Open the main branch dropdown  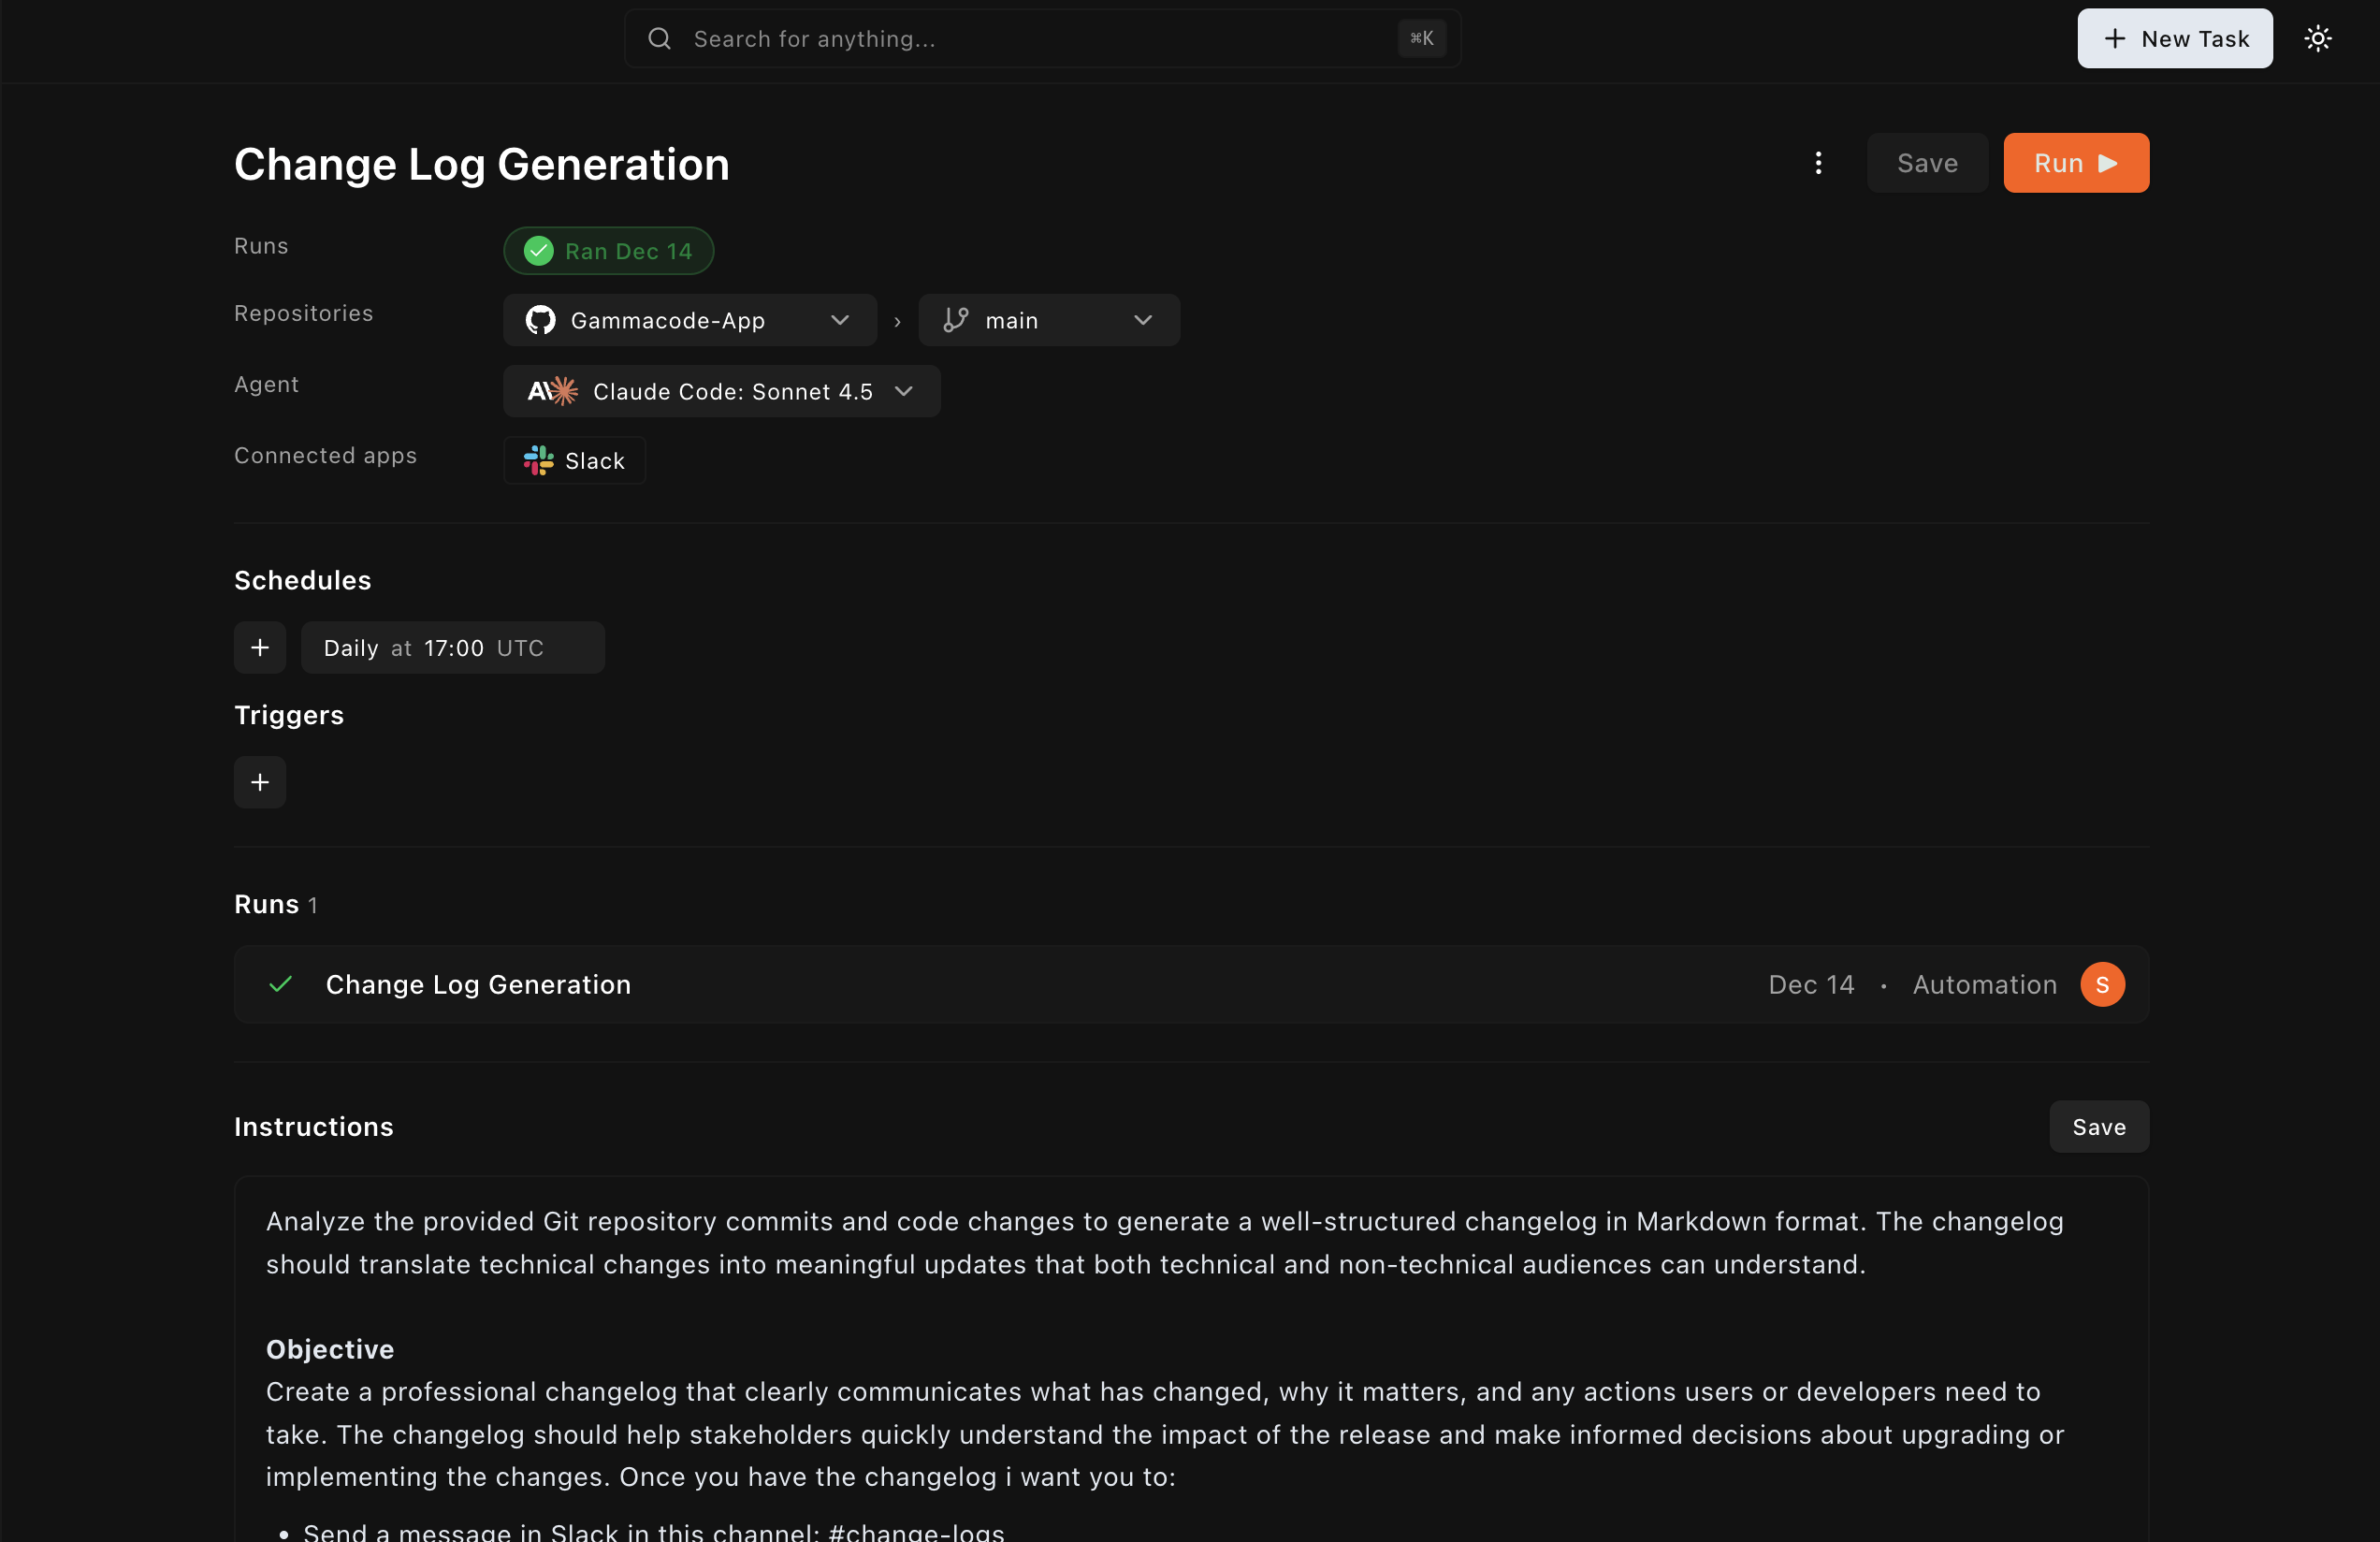pyautogui.click(x=1142, y=320)
